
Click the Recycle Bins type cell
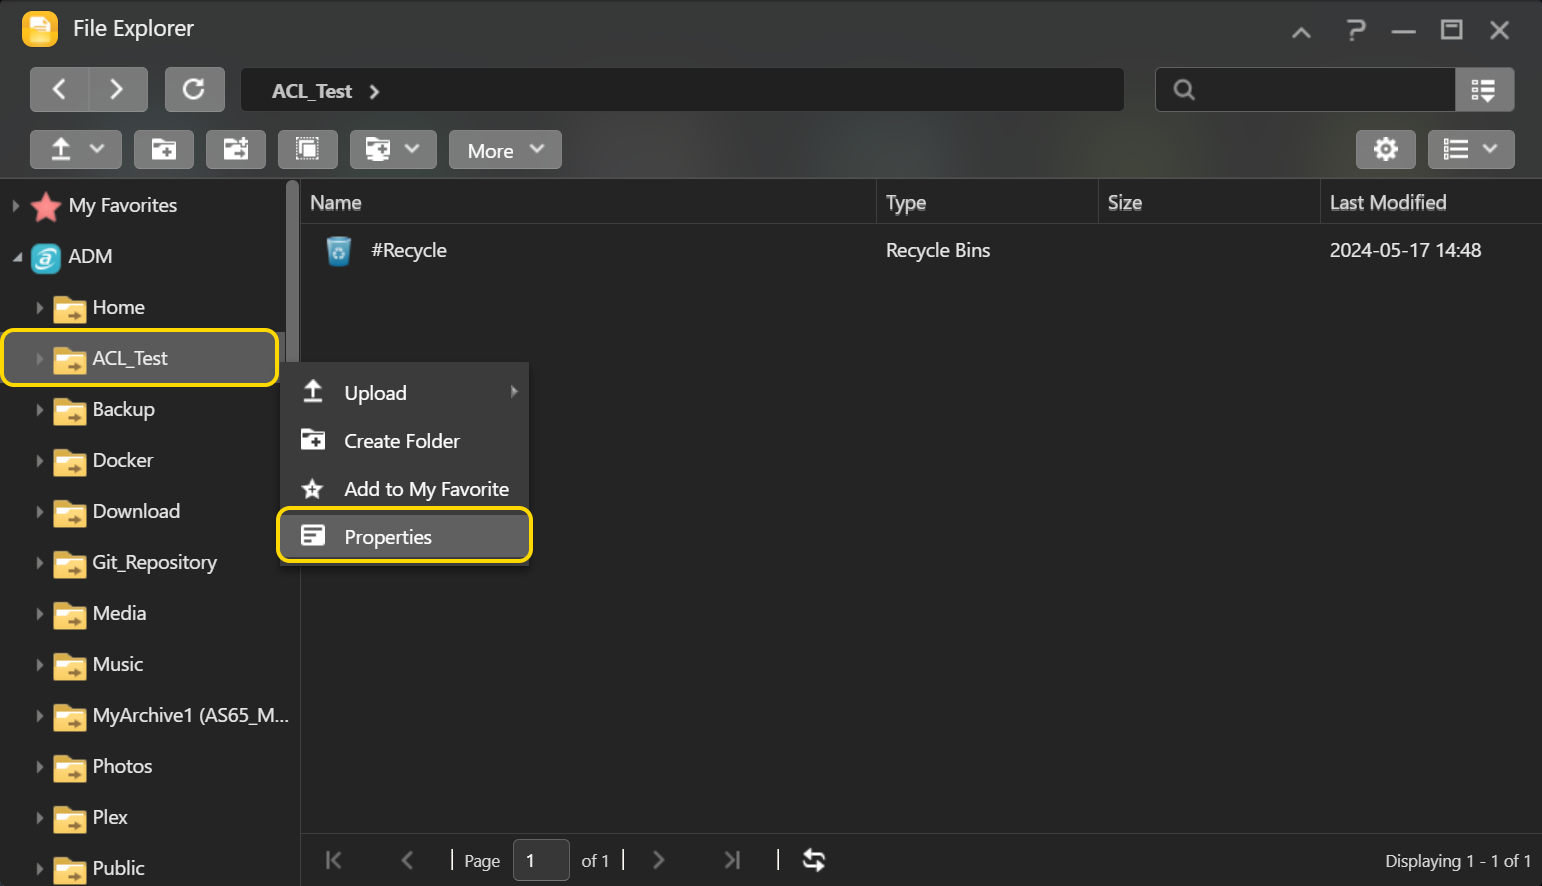(938, 251)
